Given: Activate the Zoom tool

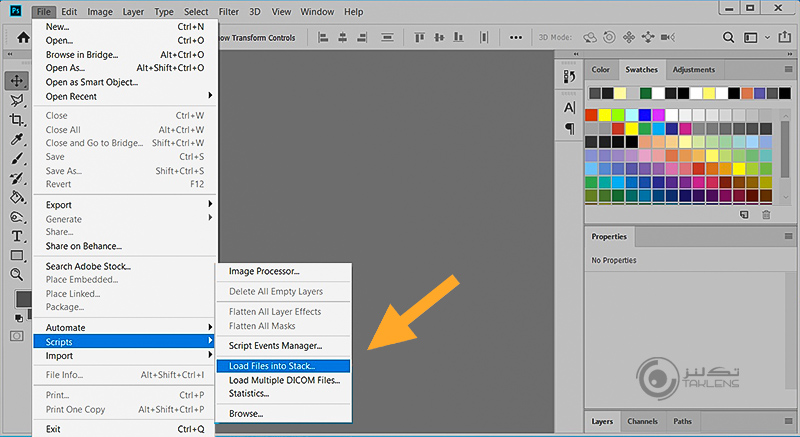Looking at the screenshot, I should 17,274.
